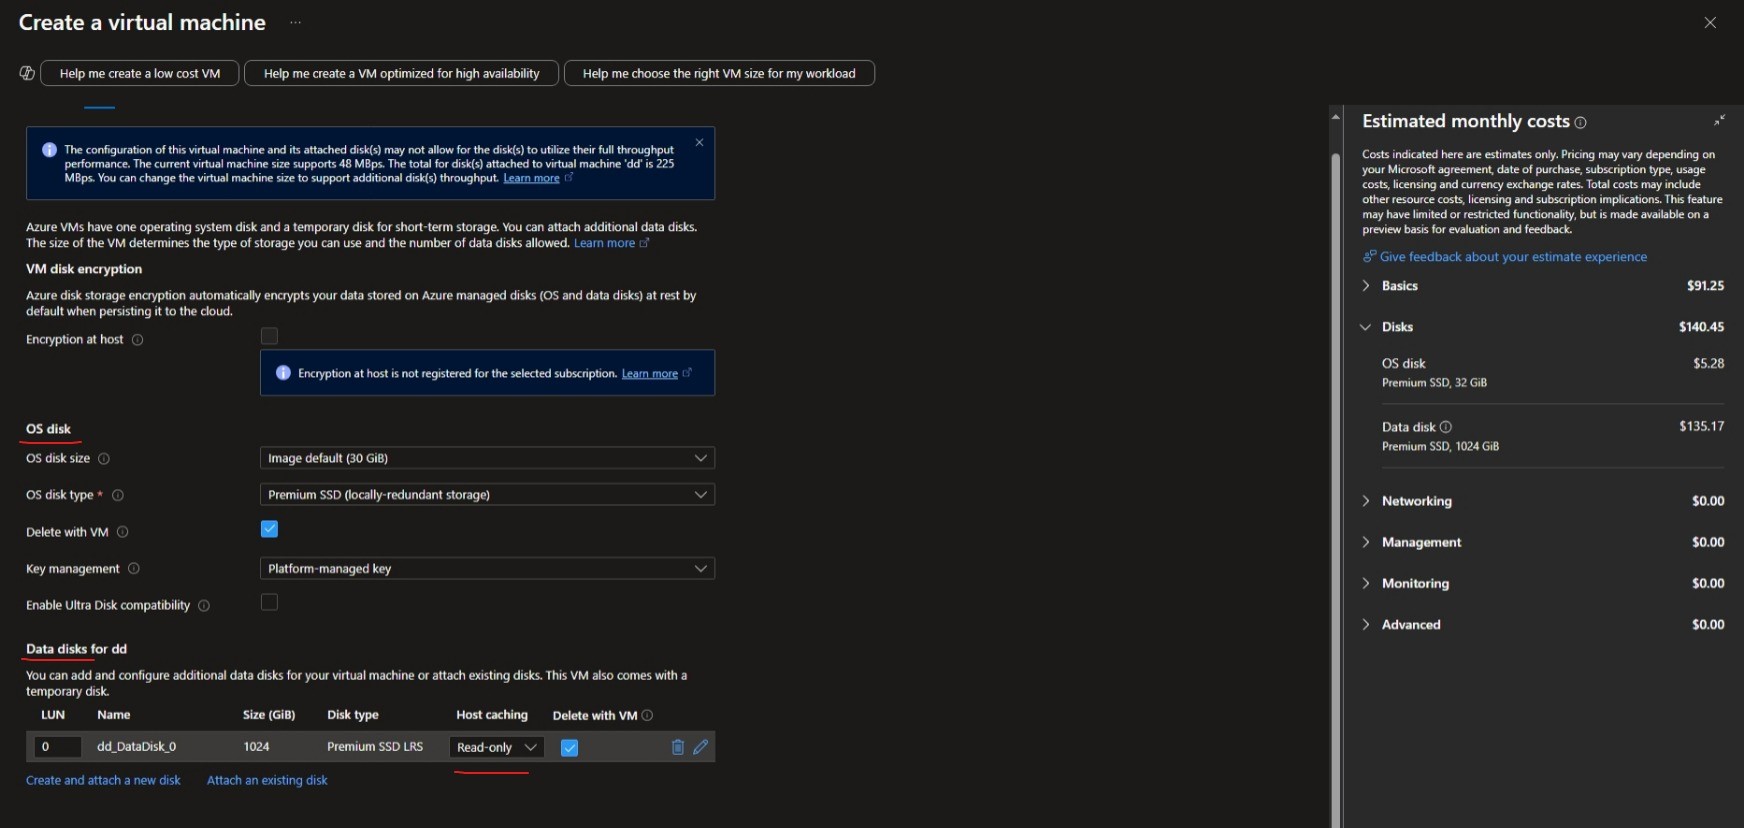Select Premium SSD LRS disk type cell
This screenshot has height=828, width=1744.
(x=375, y=747)
